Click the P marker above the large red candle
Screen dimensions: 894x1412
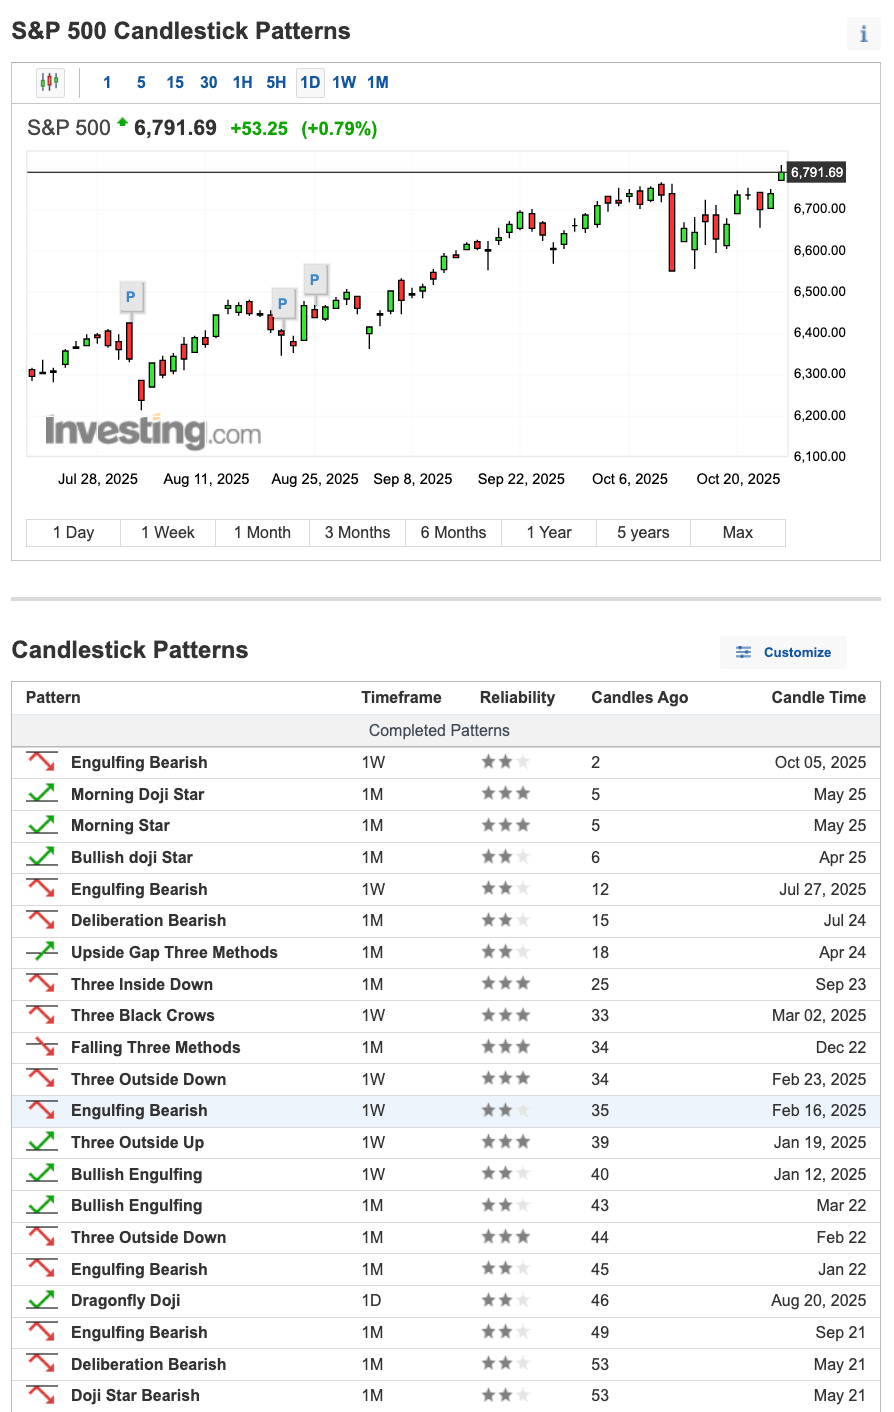click(130, 297)
